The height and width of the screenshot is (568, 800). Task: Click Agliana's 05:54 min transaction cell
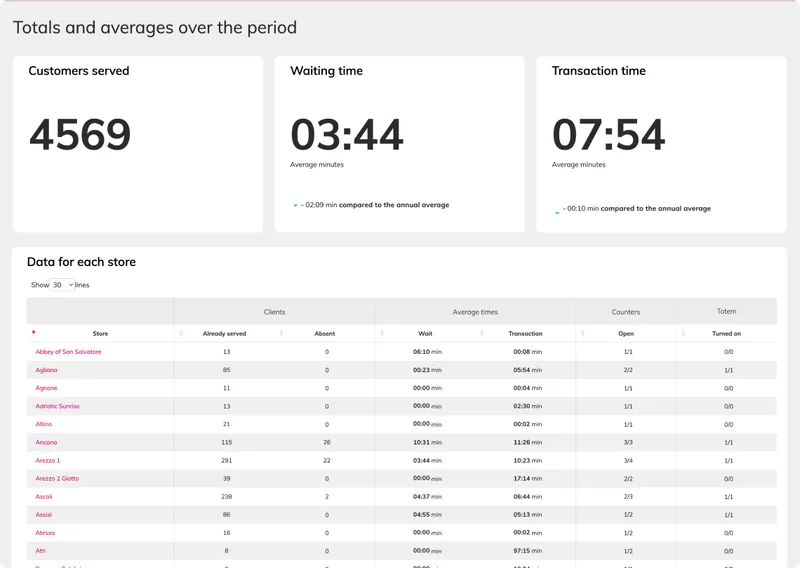point(528,370)
